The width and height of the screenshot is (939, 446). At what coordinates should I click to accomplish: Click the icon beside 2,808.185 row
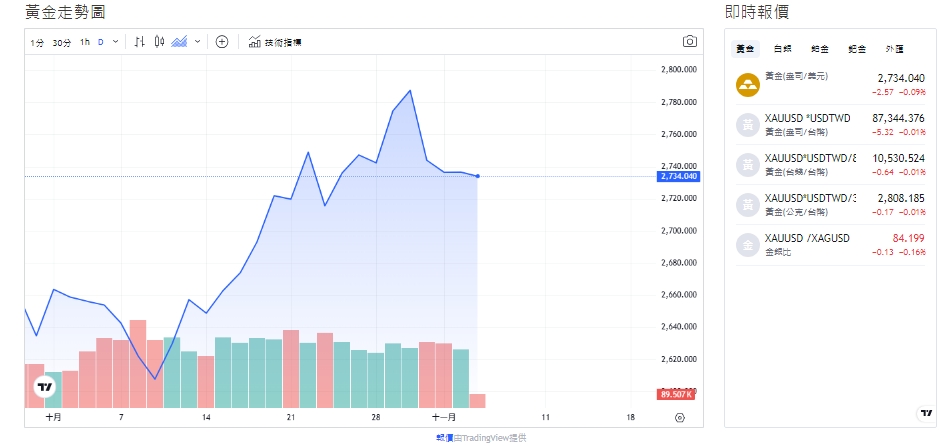click(x=747, y=205)
